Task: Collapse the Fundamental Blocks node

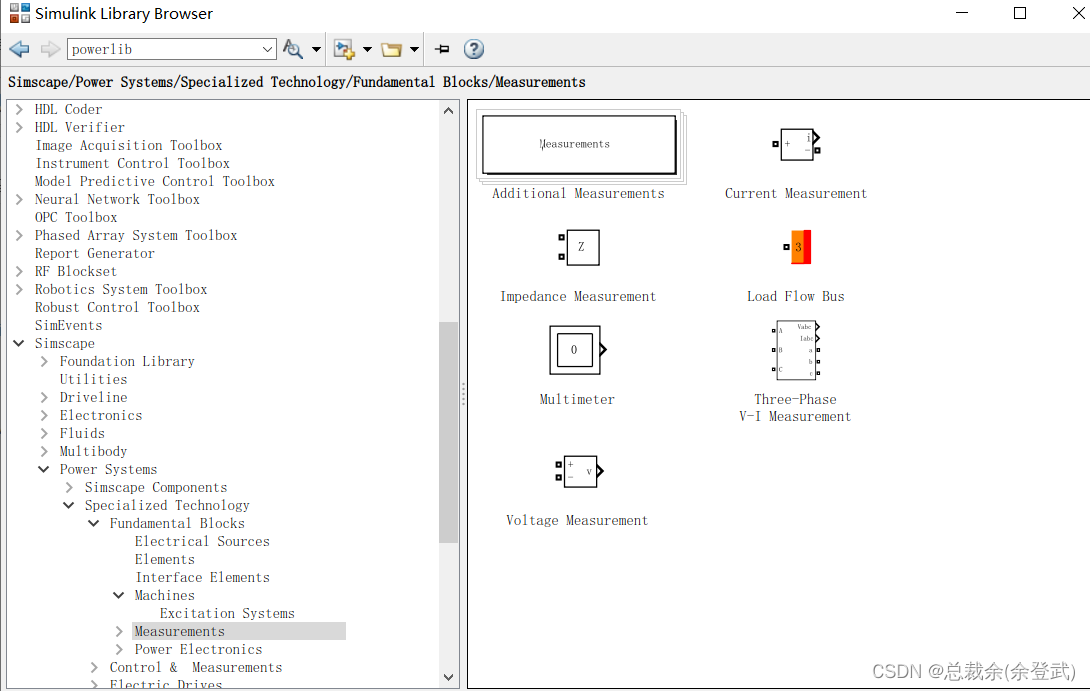Action: (x=94, y=523)
